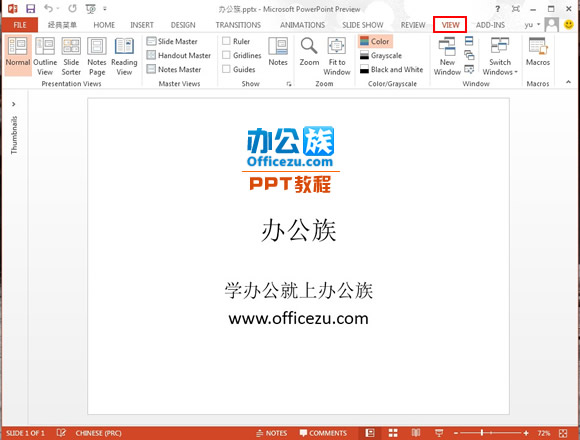The image size is (580, 440).
Task: Undo last action in quick access toolbar
Action: point(48,8)
